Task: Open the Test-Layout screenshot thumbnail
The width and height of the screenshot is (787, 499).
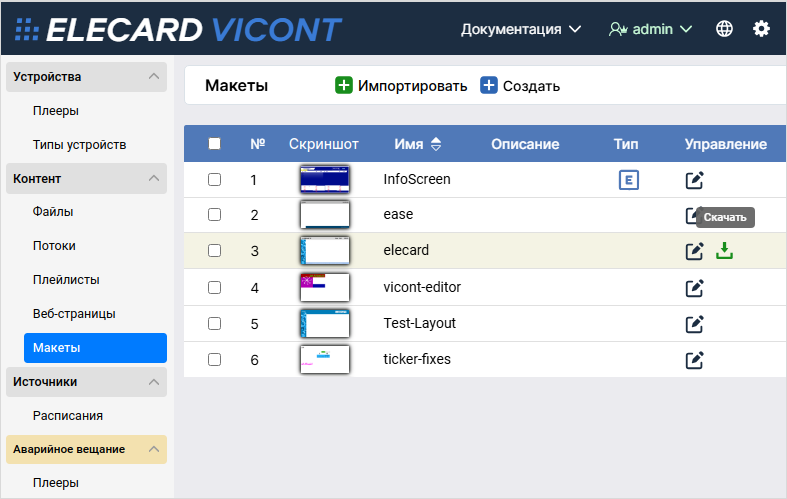Action: click(325, 323)
